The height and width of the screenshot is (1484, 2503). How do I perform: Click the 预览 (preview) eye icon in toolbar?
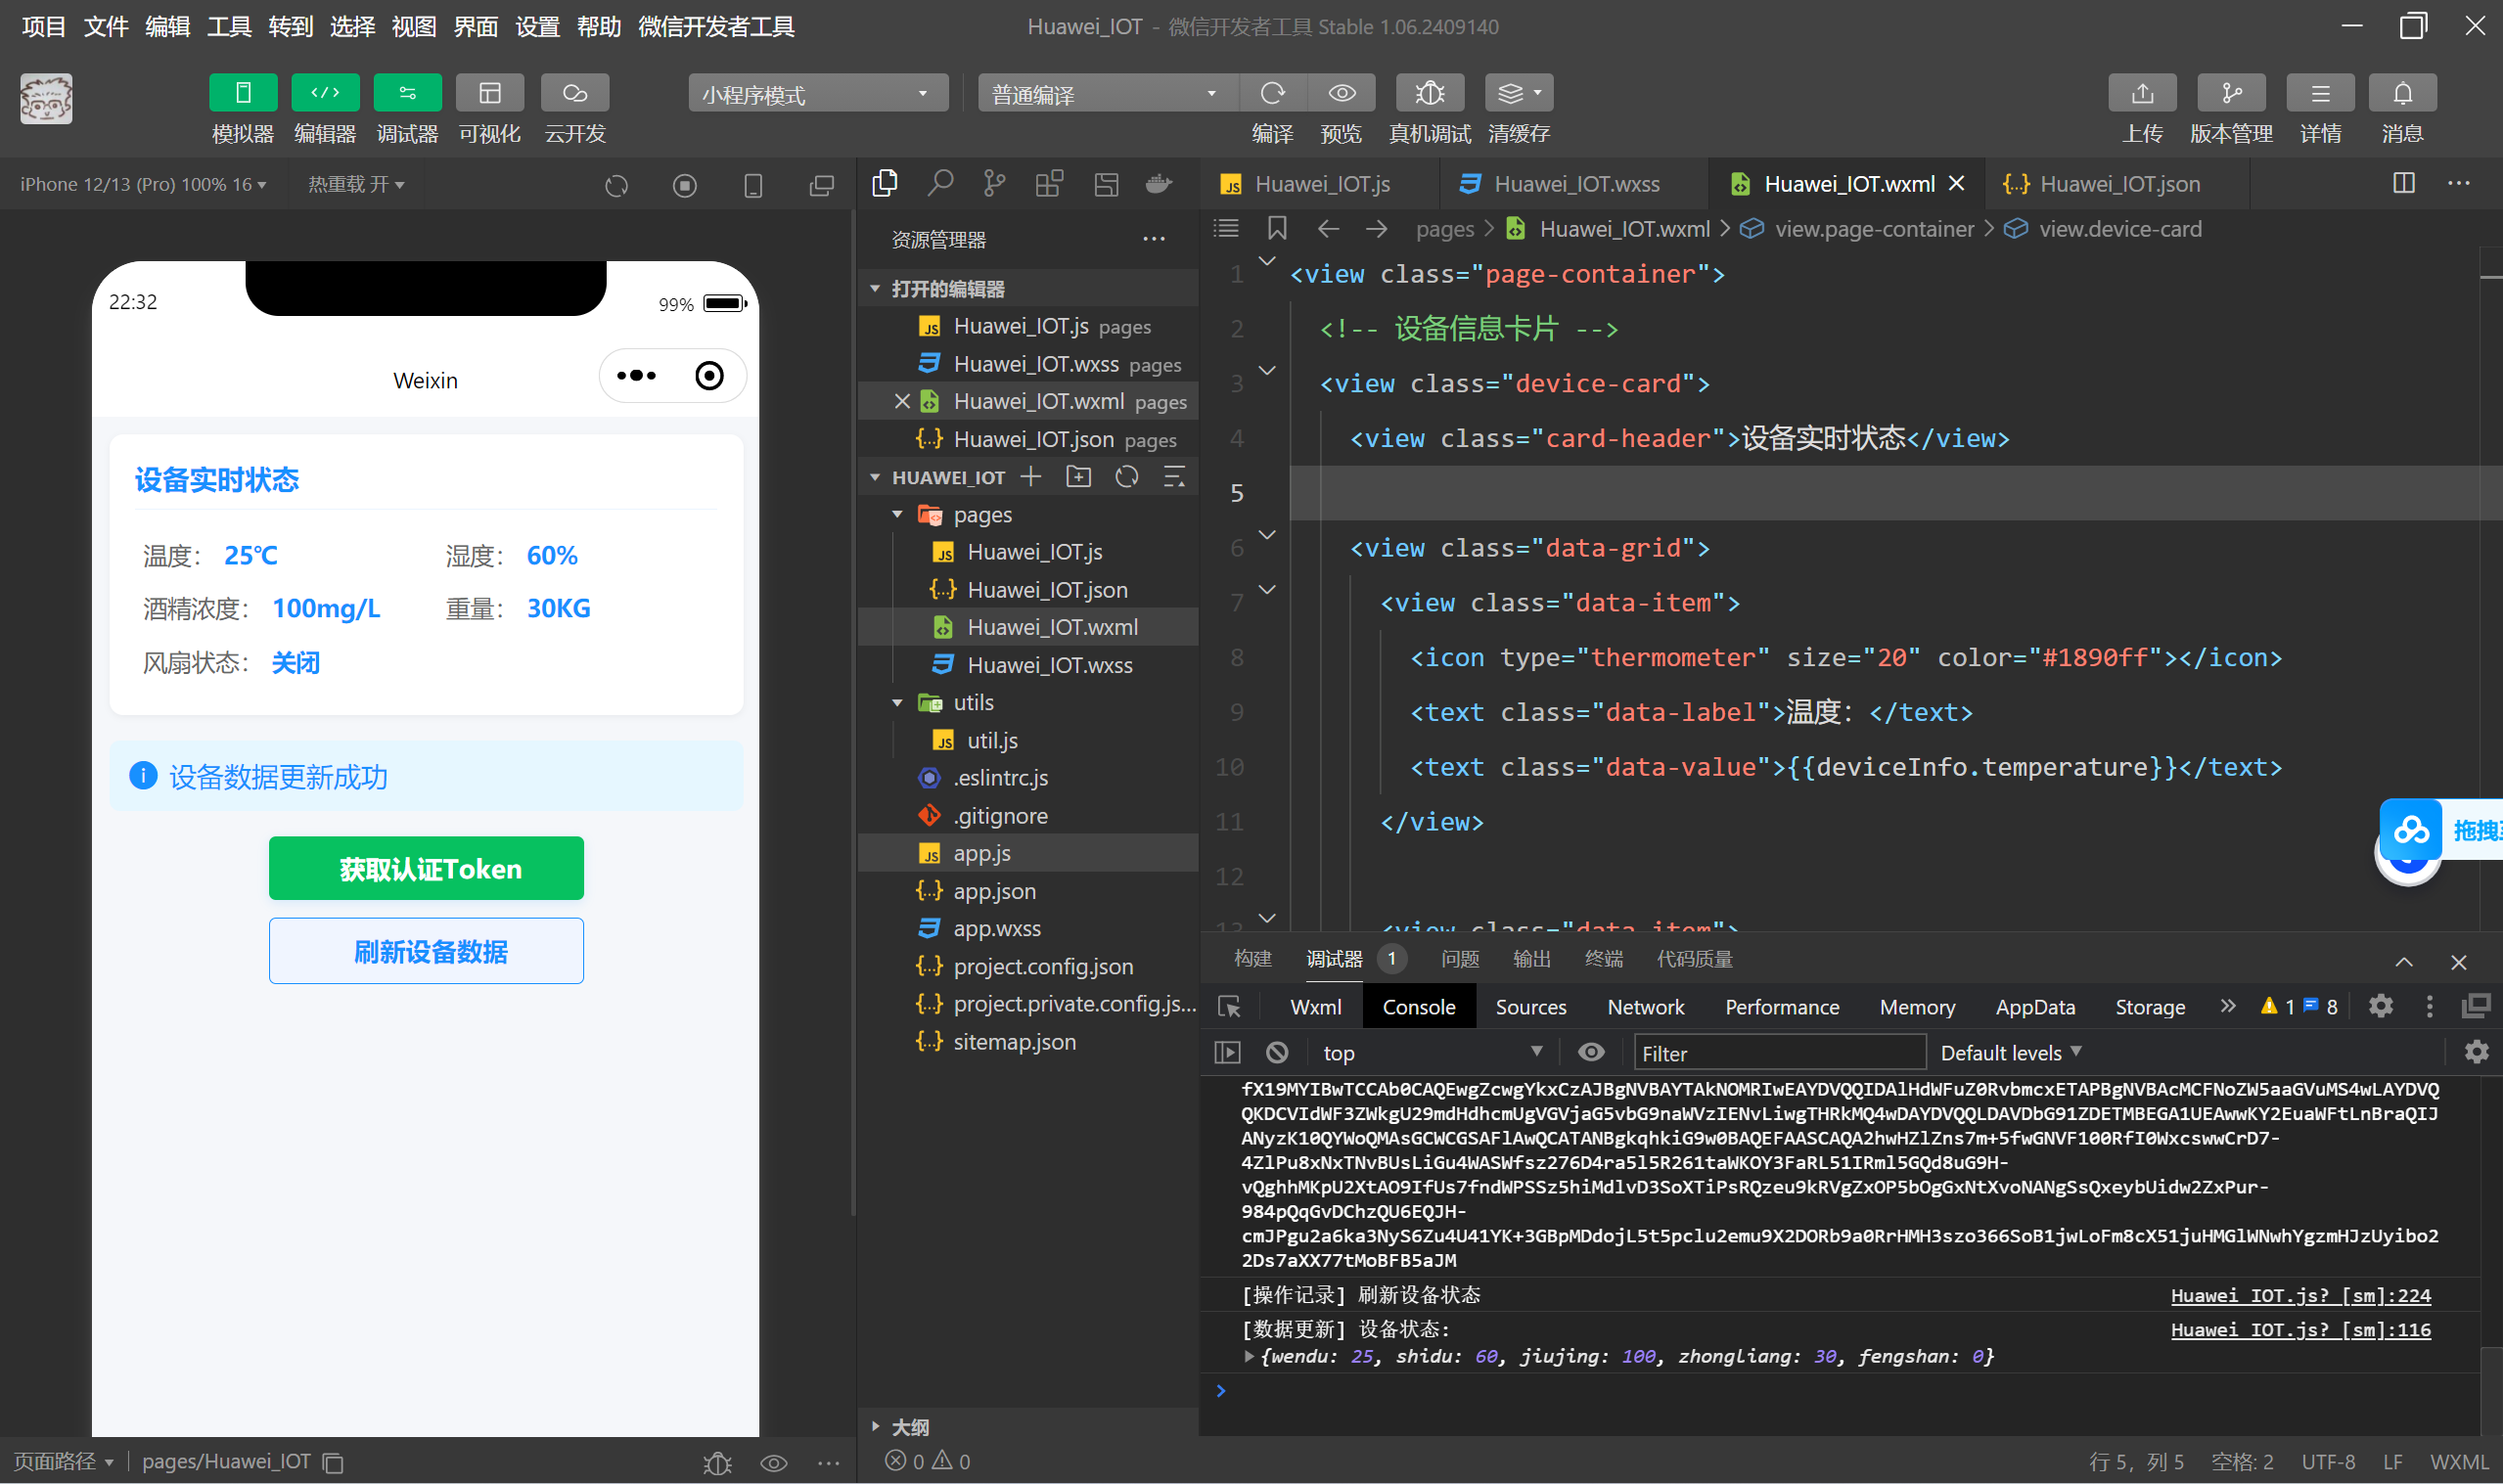1341,93
